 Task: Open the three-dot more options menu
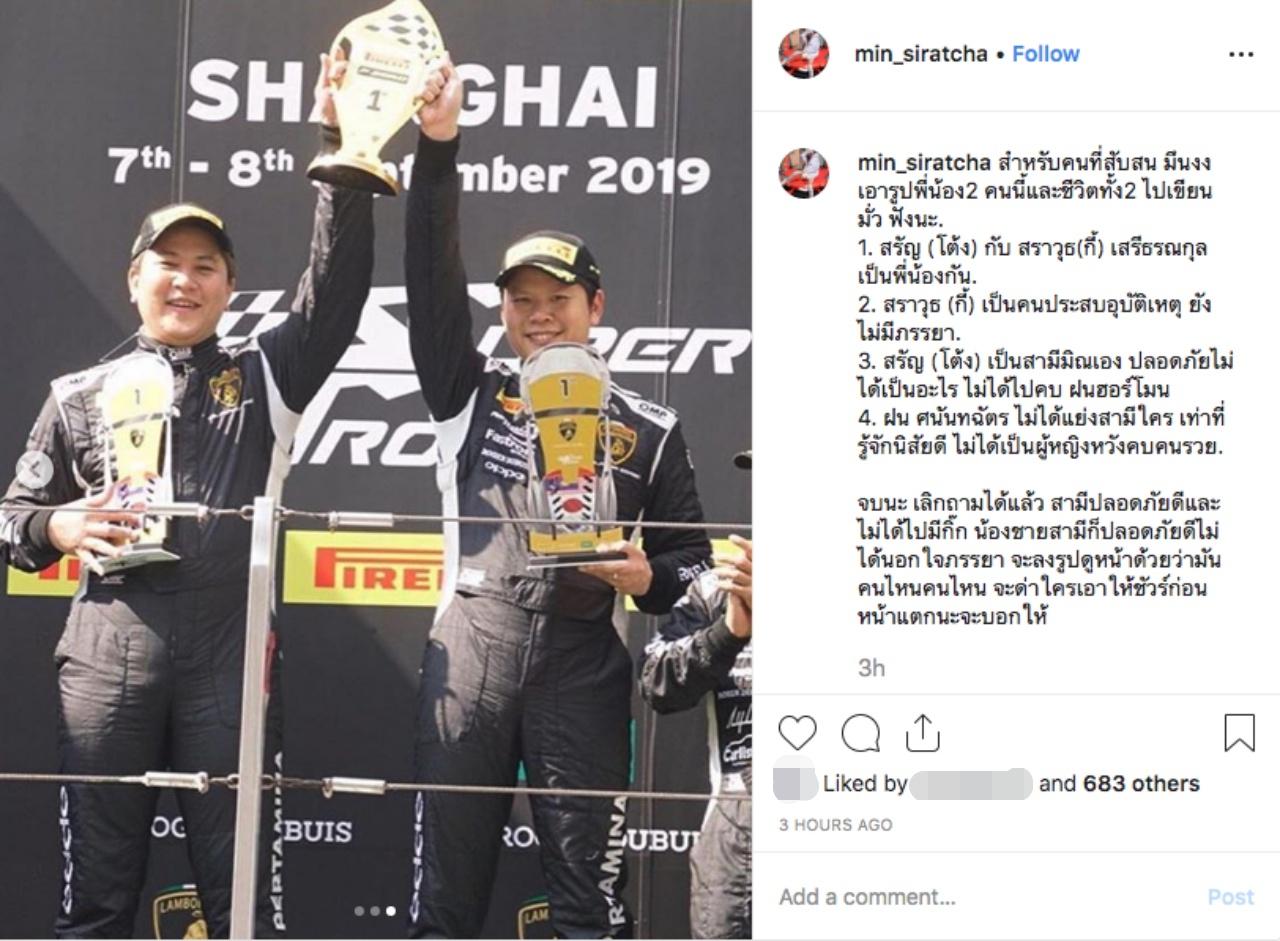[1240, 54]
